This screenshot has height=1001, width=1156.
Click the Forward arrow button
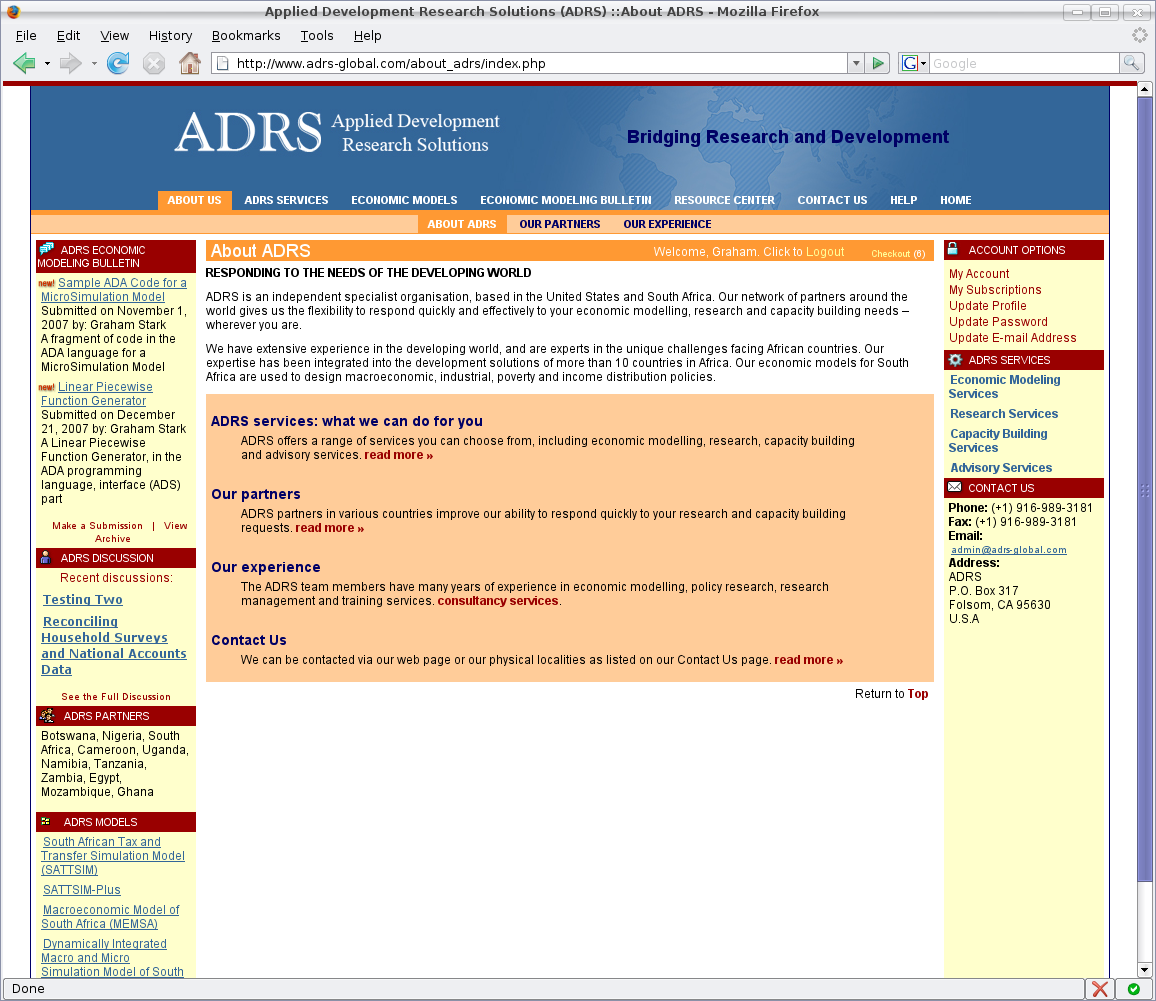point(70,64)
